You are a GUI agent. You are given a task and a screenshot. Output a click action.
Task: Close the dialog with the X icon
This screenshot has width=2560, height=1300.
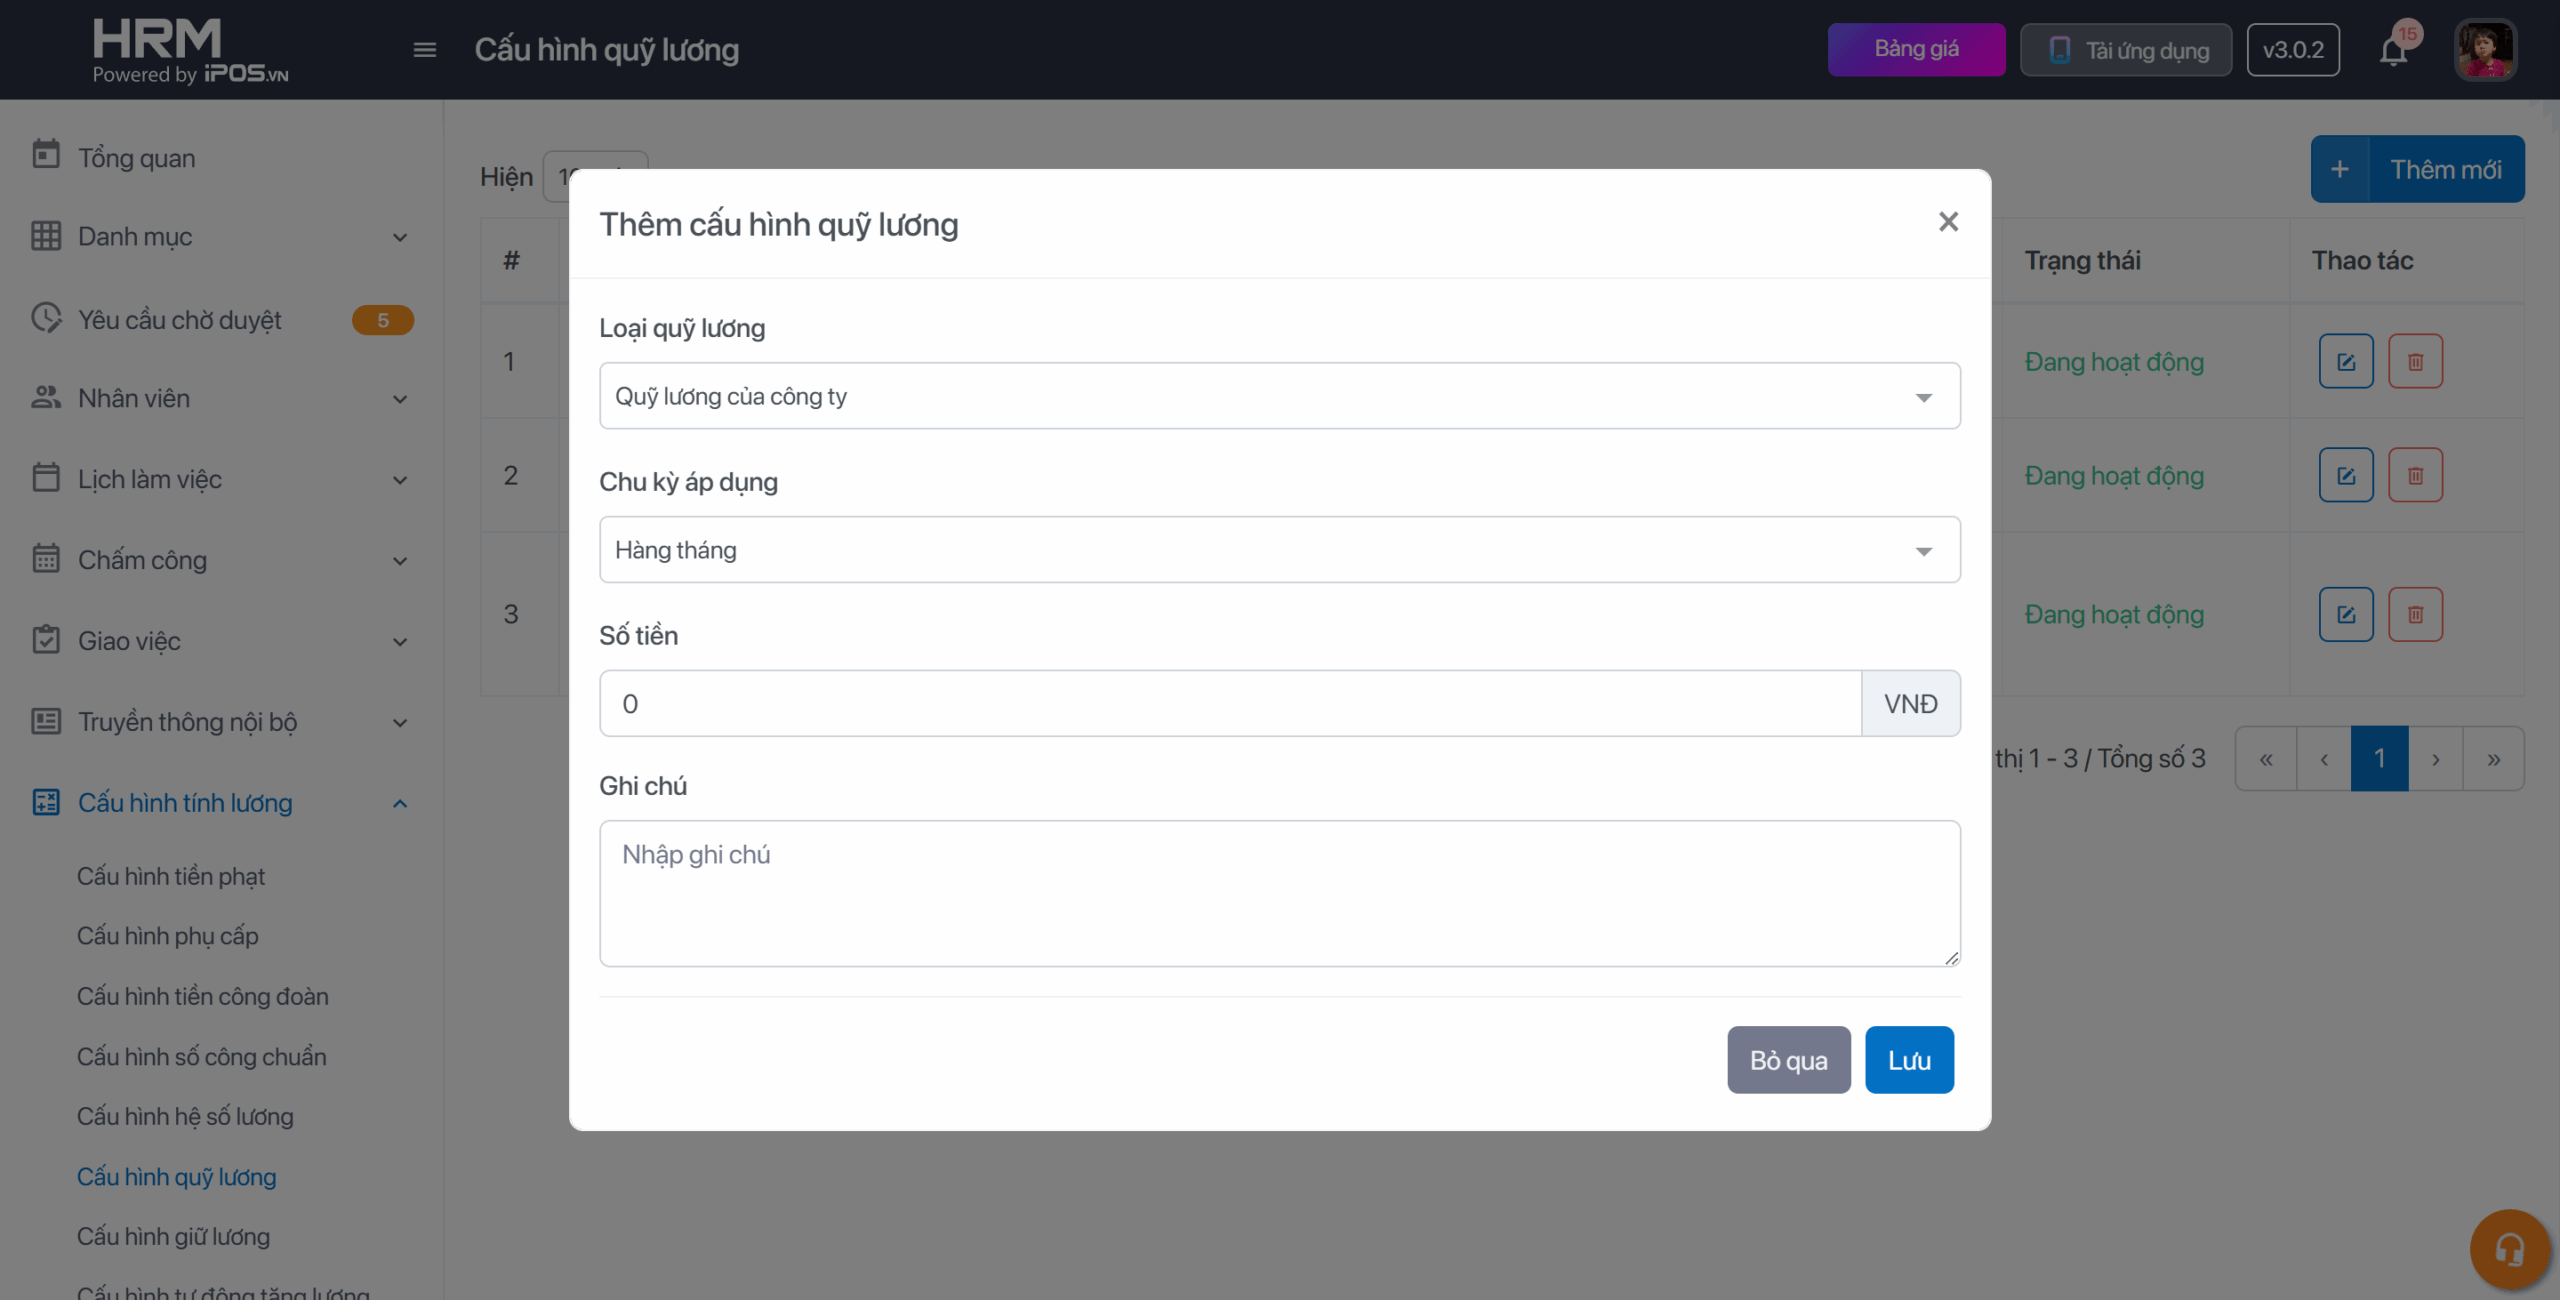tap(1947, 222)
